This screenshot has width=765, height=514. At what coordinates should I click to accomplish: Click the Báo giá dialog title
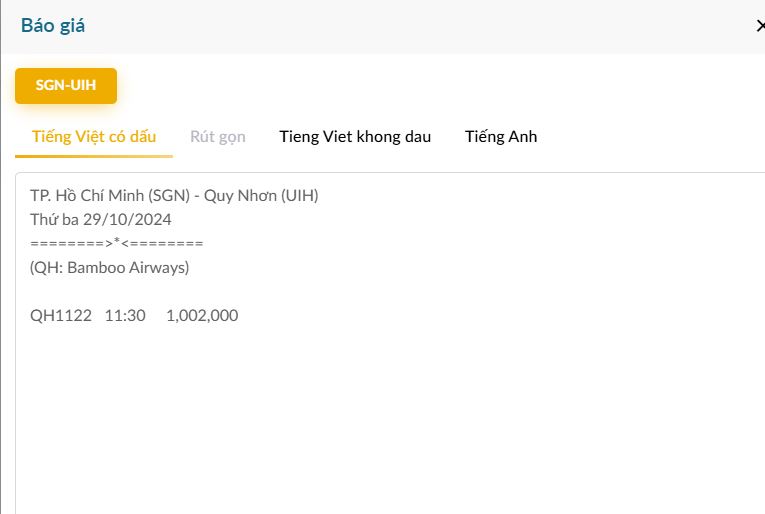53,26
